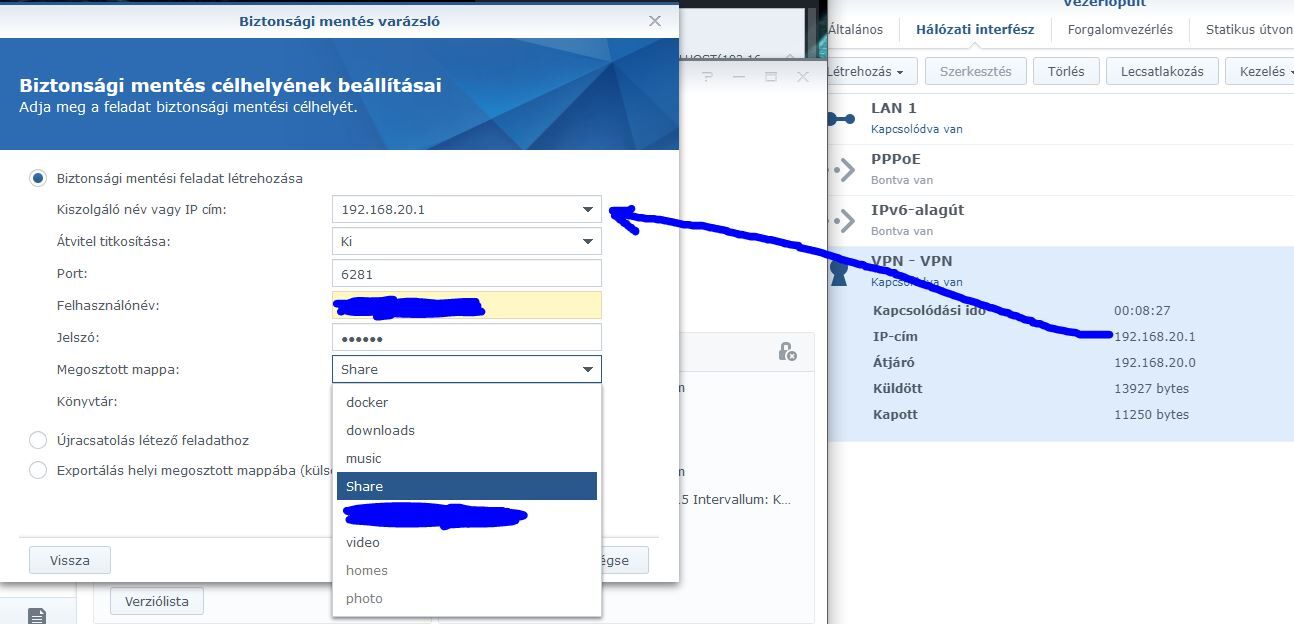1294x624 pixels.
Task: Switch to the Hálózati interfész tab
Action: [975, 29]
